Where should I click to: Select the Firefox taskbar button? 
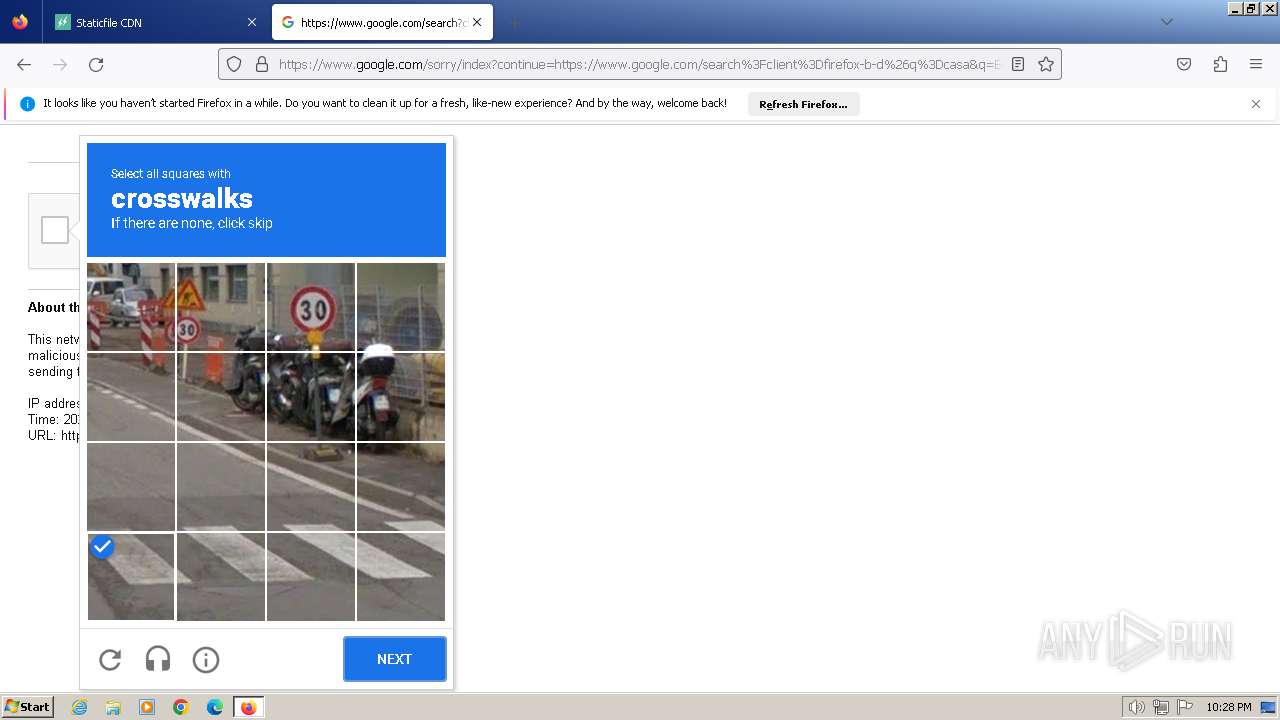[249, 707]
